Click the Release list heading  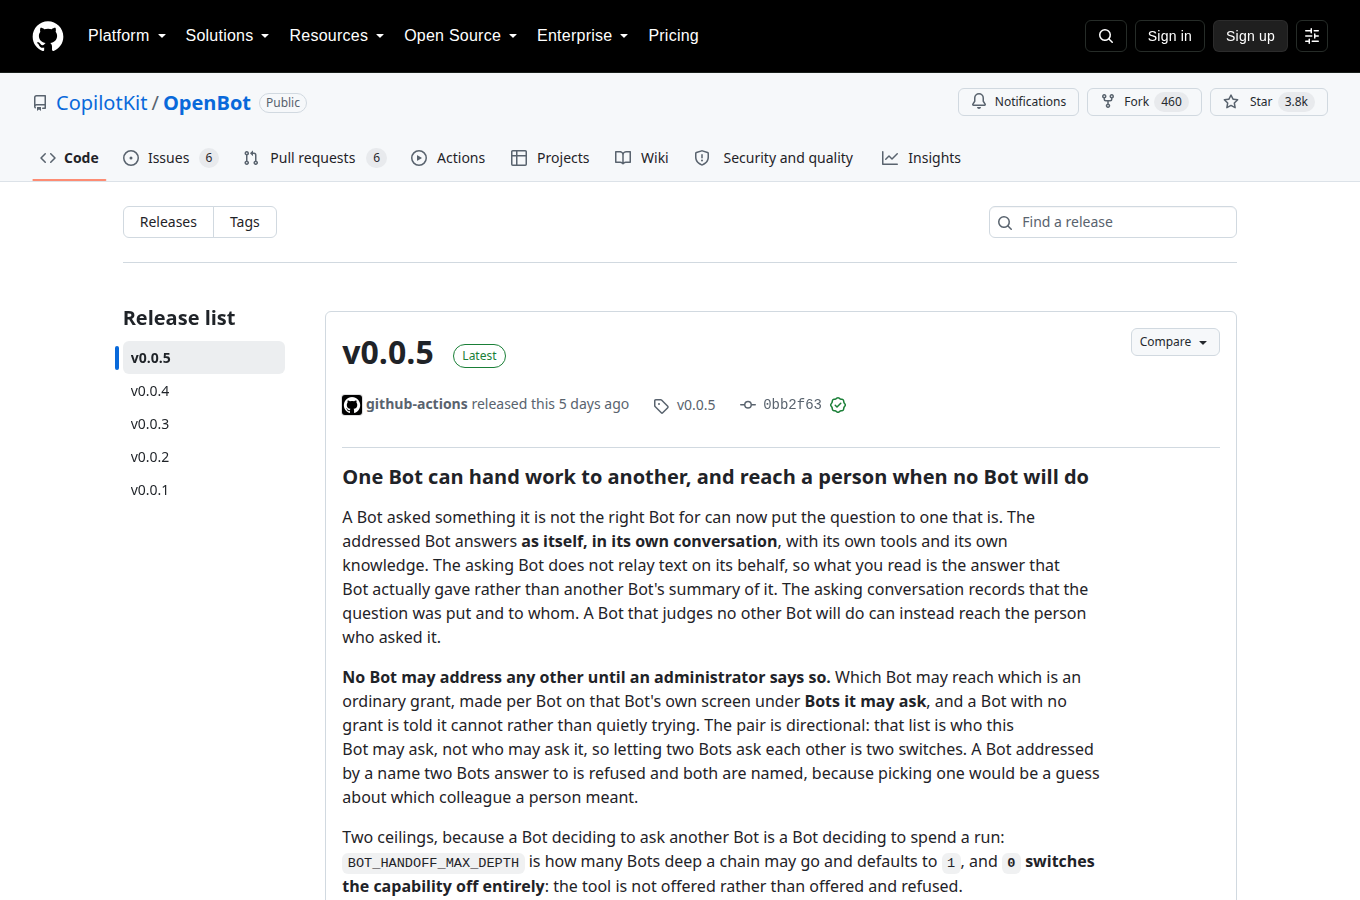tap(179, 318)
